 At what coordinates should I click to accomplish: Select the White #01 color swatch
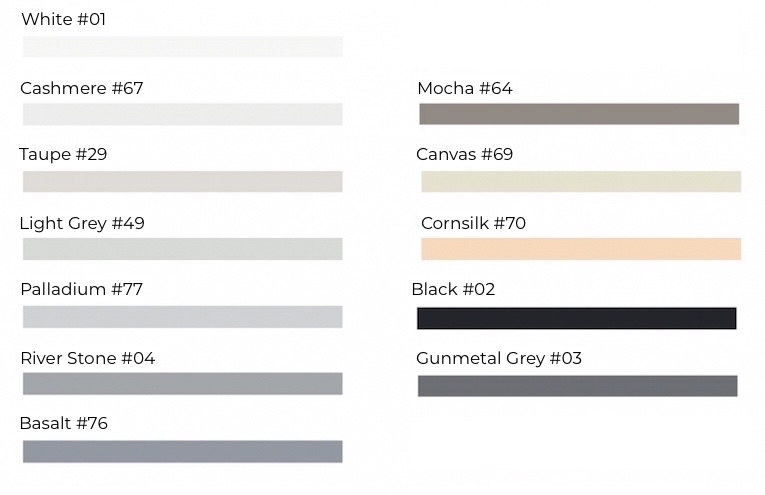tap(182, 47)
